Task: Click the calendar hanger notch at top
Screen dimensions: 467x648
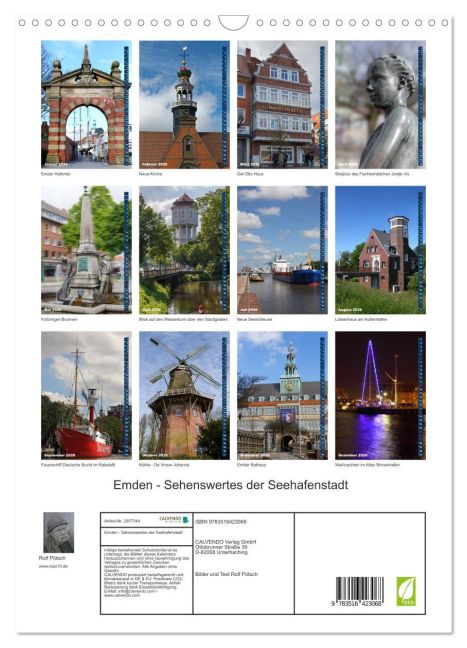Action: coord(234,22)
